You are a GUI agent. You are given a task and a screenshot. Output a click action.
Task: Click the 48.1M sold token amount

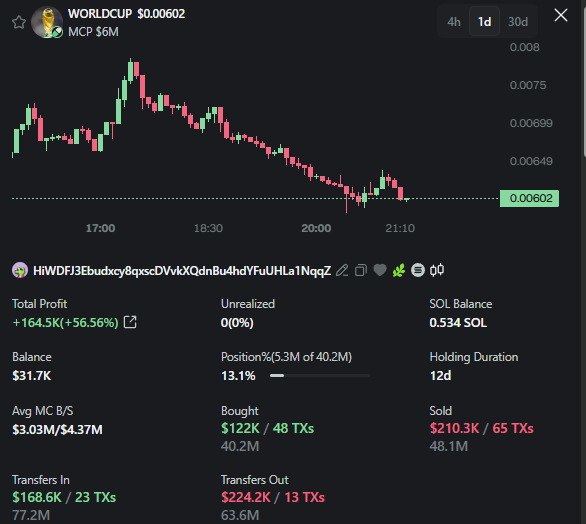coord(449,446)
